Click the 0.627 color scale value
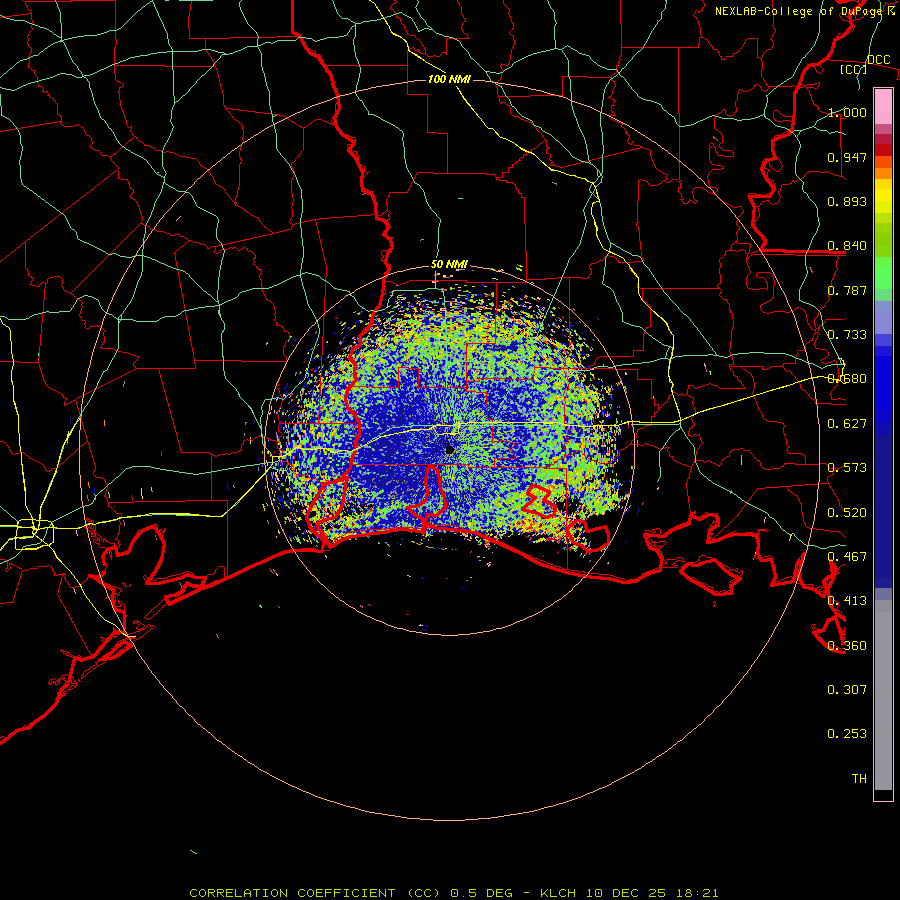Screen dimensions: 900x900 coord(847,424)
